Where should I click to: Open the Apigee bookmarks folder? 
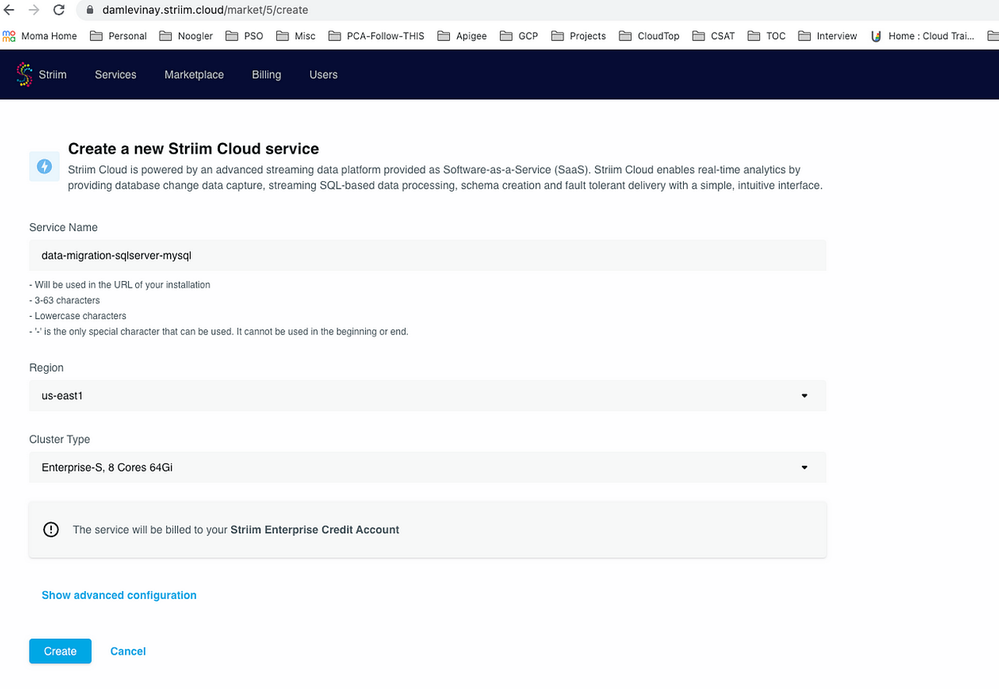462,36
